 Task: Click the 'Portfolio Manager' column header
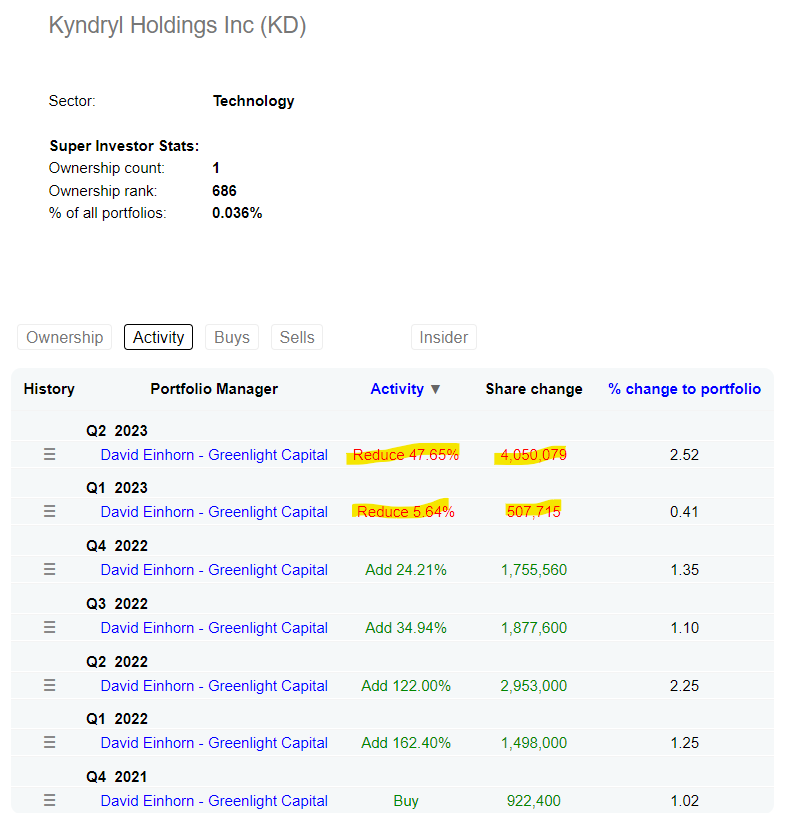point(214,389)
